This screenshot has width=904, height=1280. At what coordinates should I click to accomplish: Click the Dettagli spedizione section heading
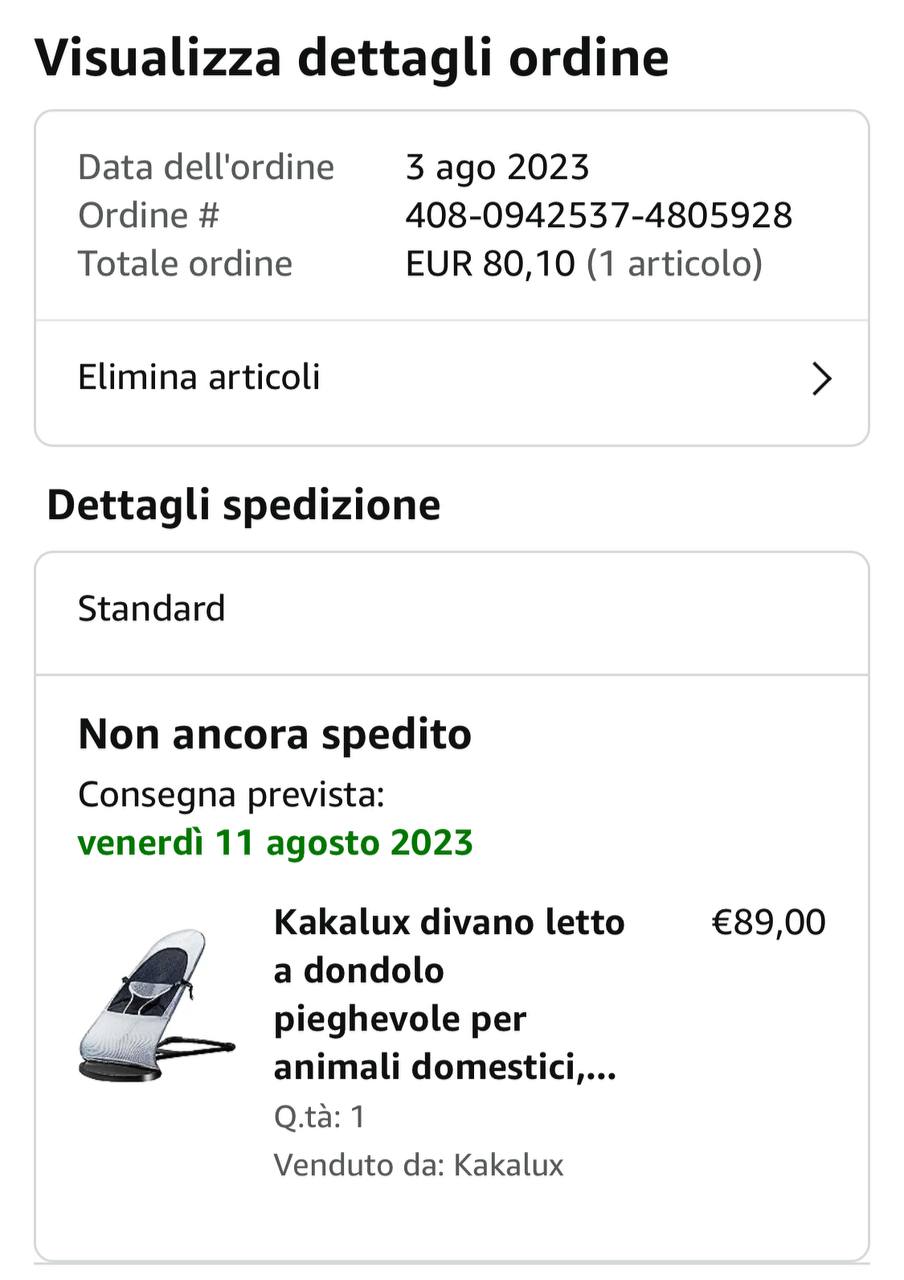(243, 505)
